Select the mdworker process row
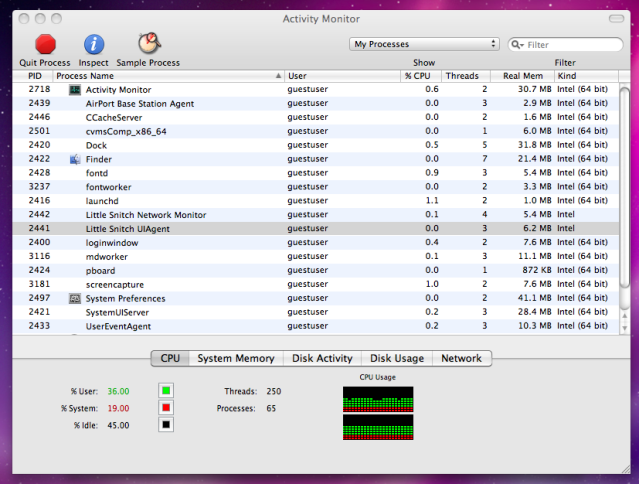This screenshot has width=639, height=484. (x=316, y=257)
